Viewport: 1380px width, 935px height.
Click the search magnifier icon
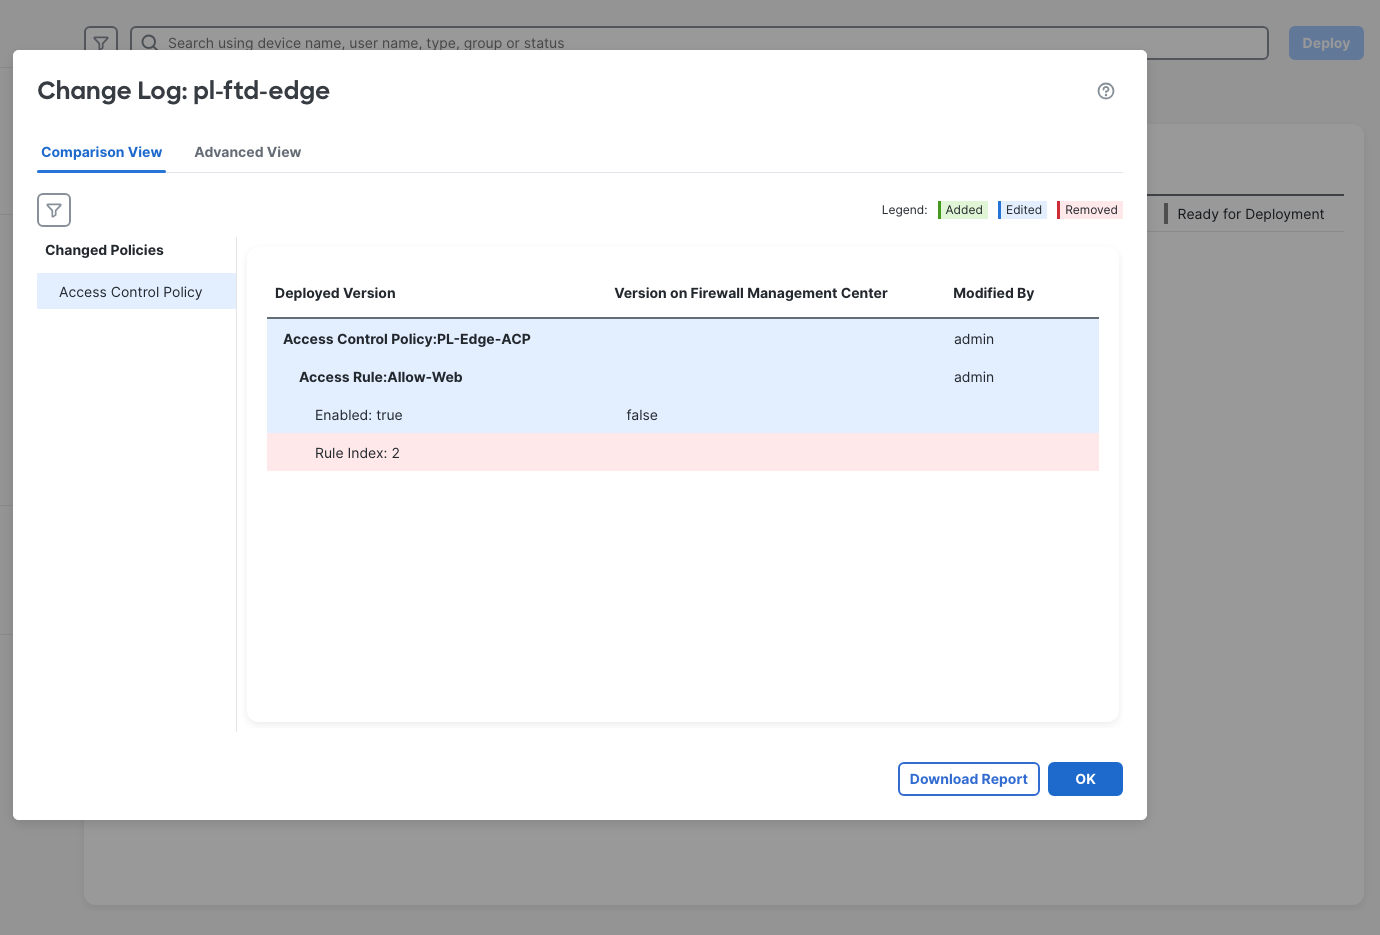(x=149, y=43)
